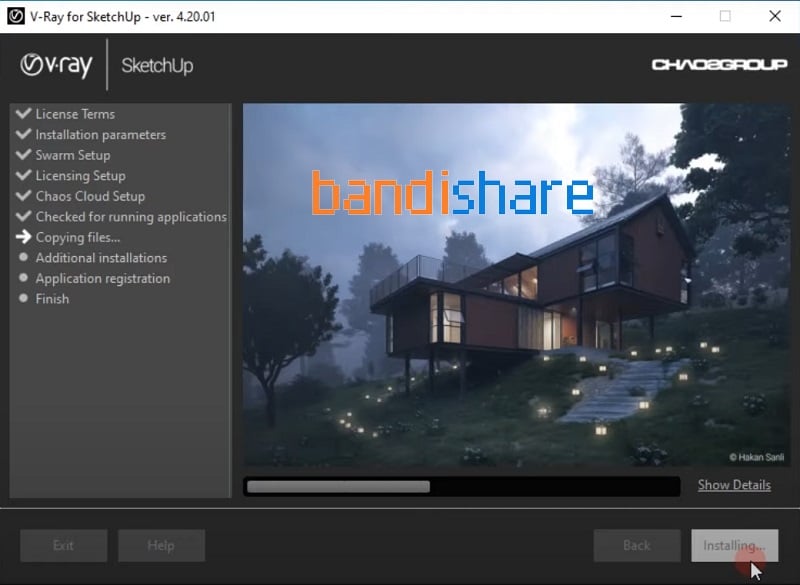
Task: Click the V-Ray logo in header
Action: click(x=56, y=65)
